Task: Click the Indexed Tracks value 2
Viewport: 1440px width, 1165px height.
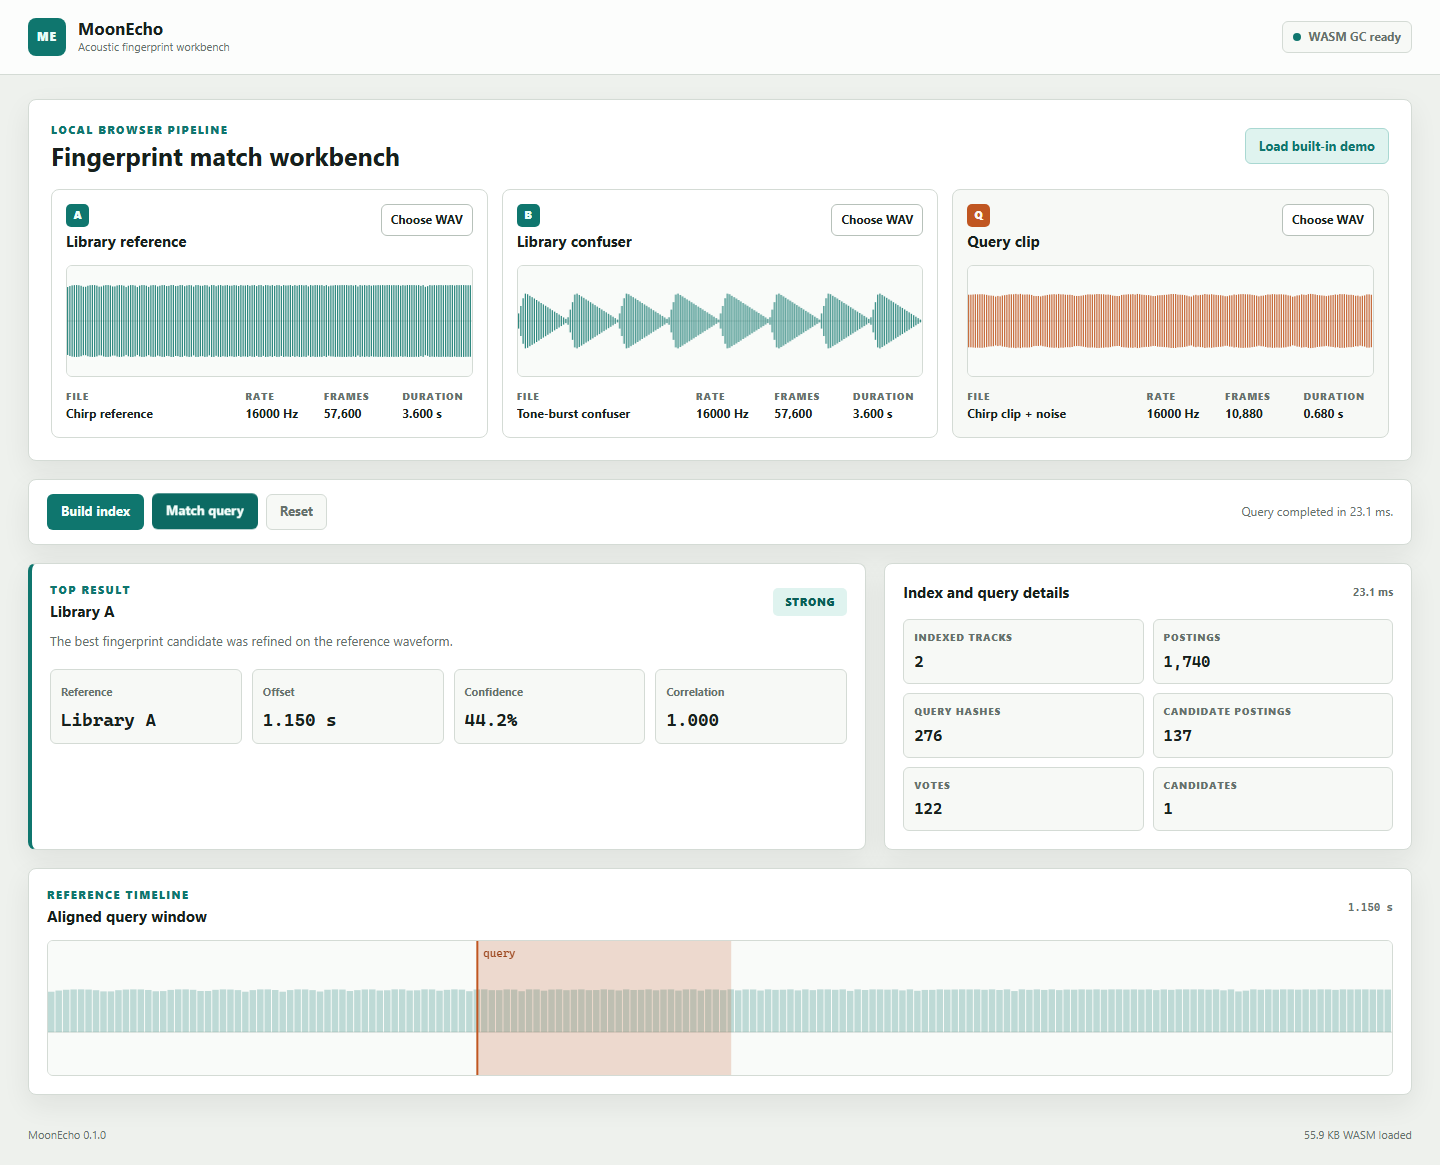Action: pos(919,662)
